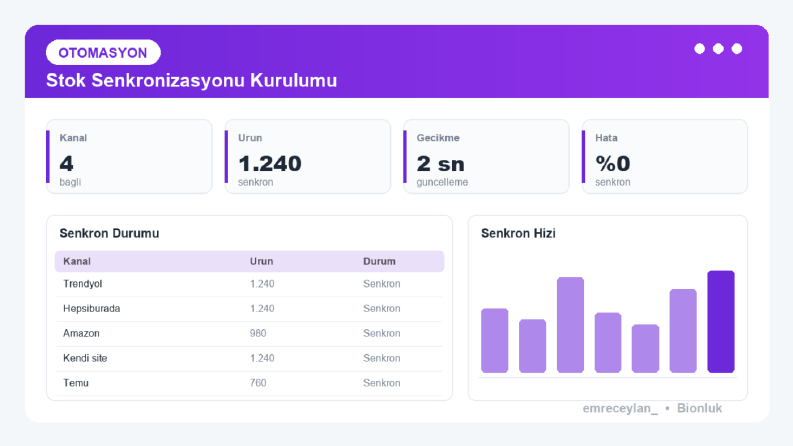Click the first bar in Senkron Hizi chart
The height and width of the screenshot is (446, 793).
495,340
